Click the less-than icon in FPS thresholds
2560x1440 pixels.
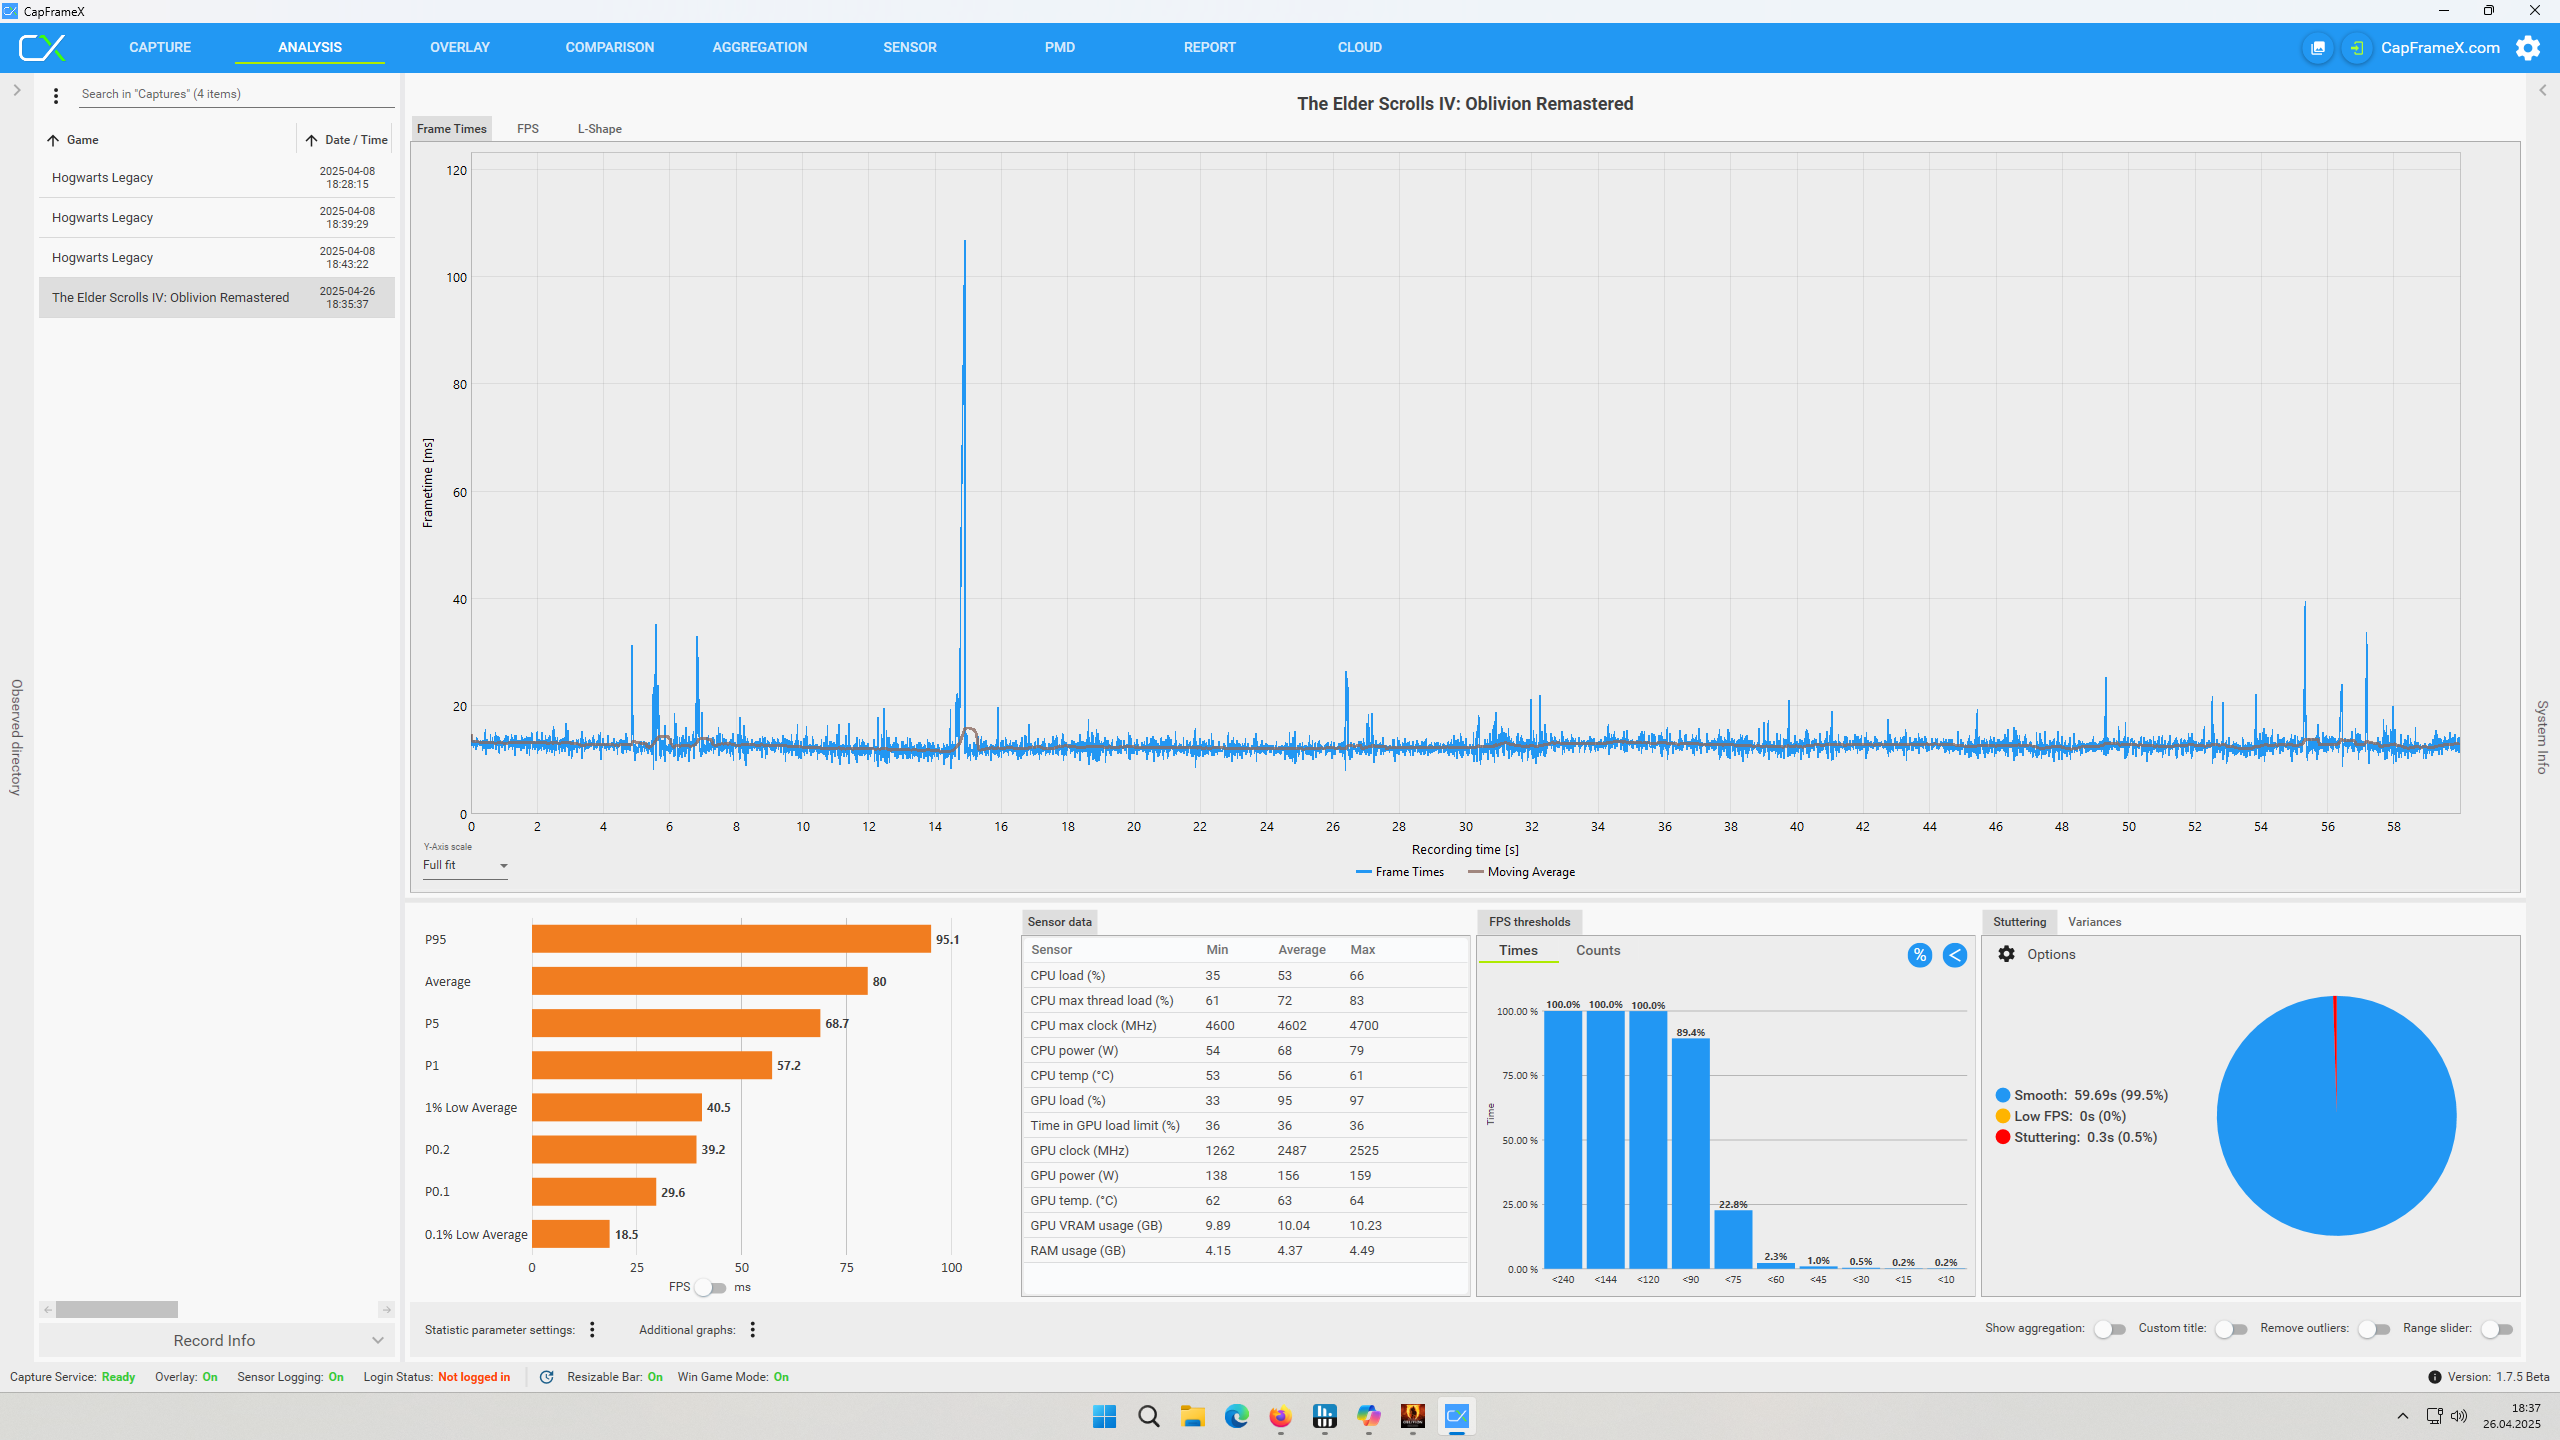click(1954, 955)
